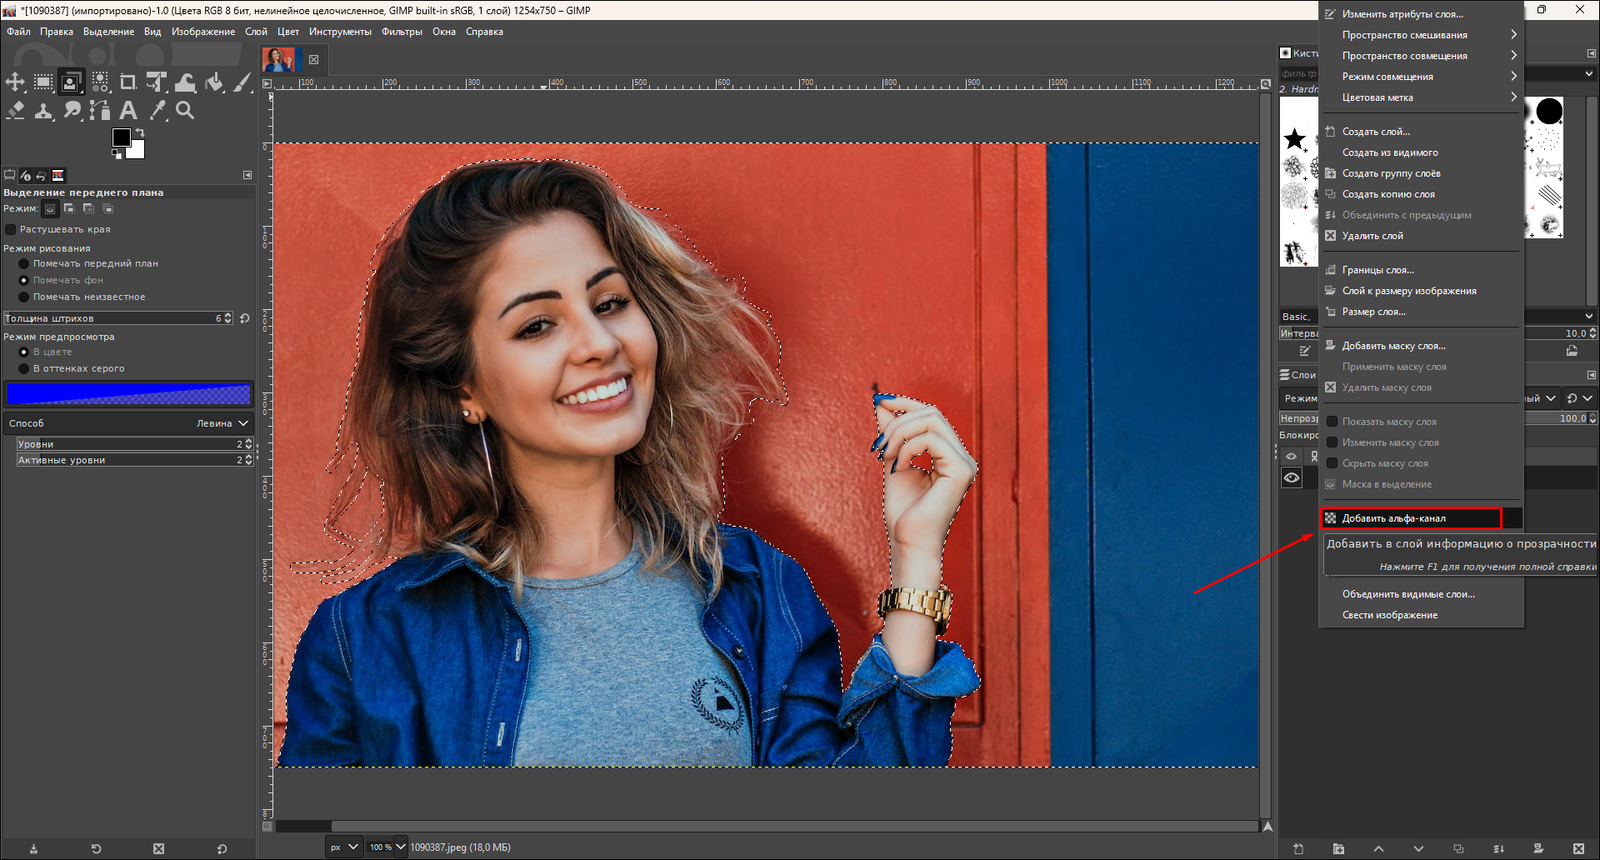Raise layer arrow in Layers dock
This screenshot has width=1600, height=860.
[1378, 849]
